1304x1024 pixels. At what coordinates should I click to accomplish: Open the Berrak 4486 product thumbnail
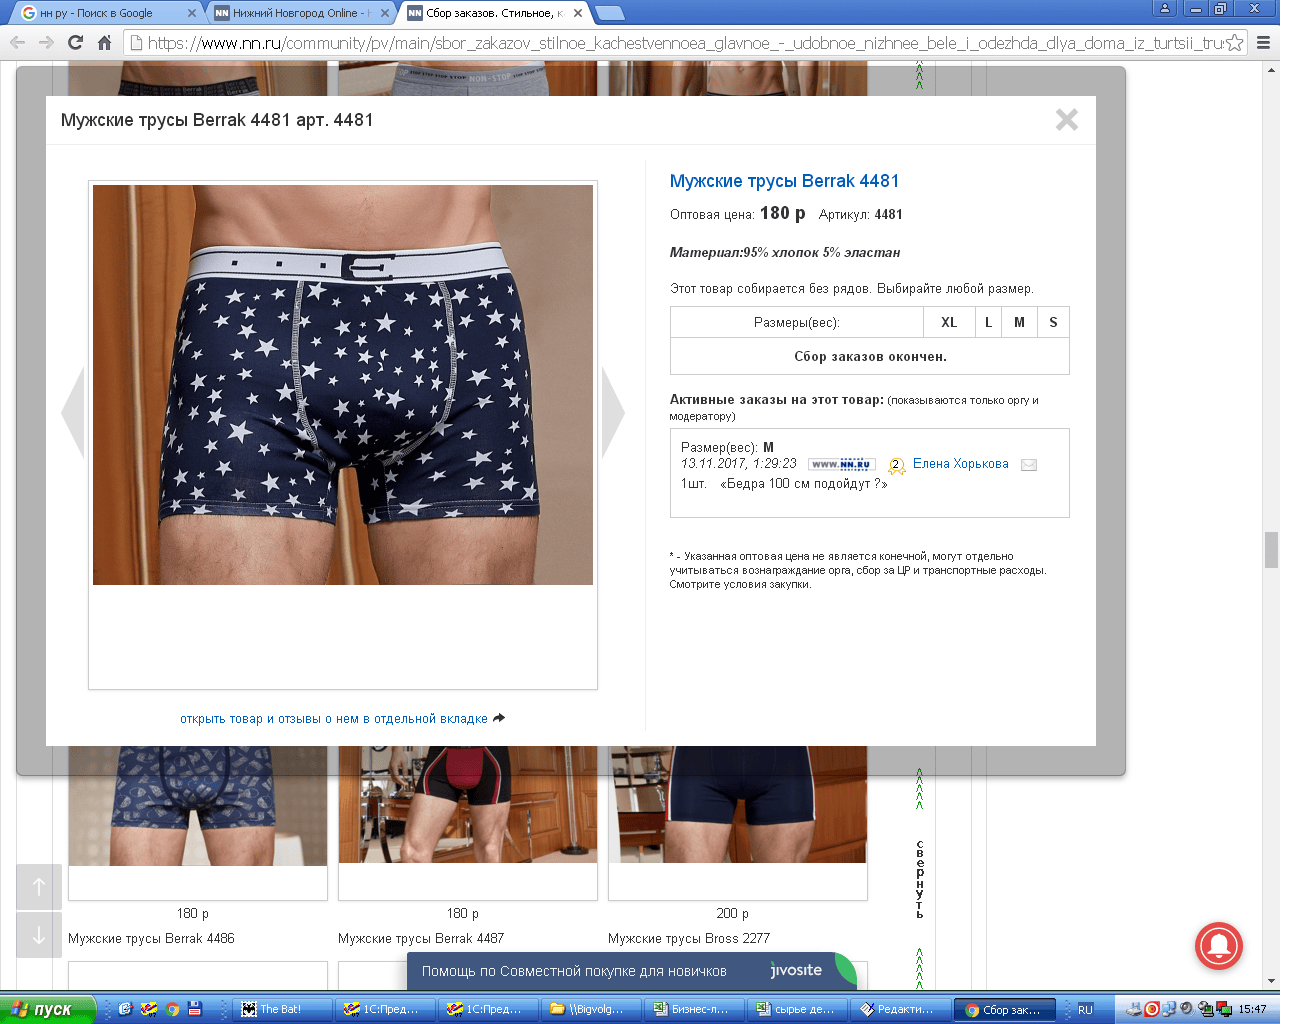[x=198, y=806]
